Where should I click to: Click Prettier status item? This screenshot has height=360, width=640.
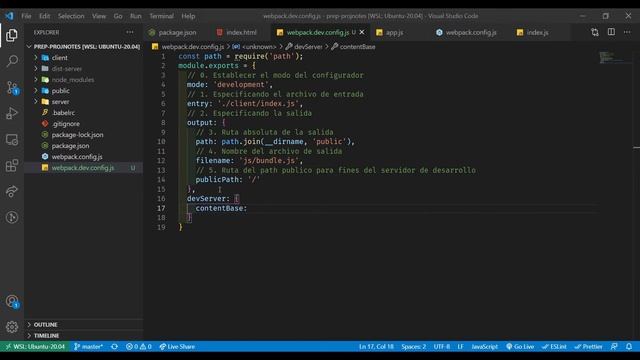coord(588,347)
